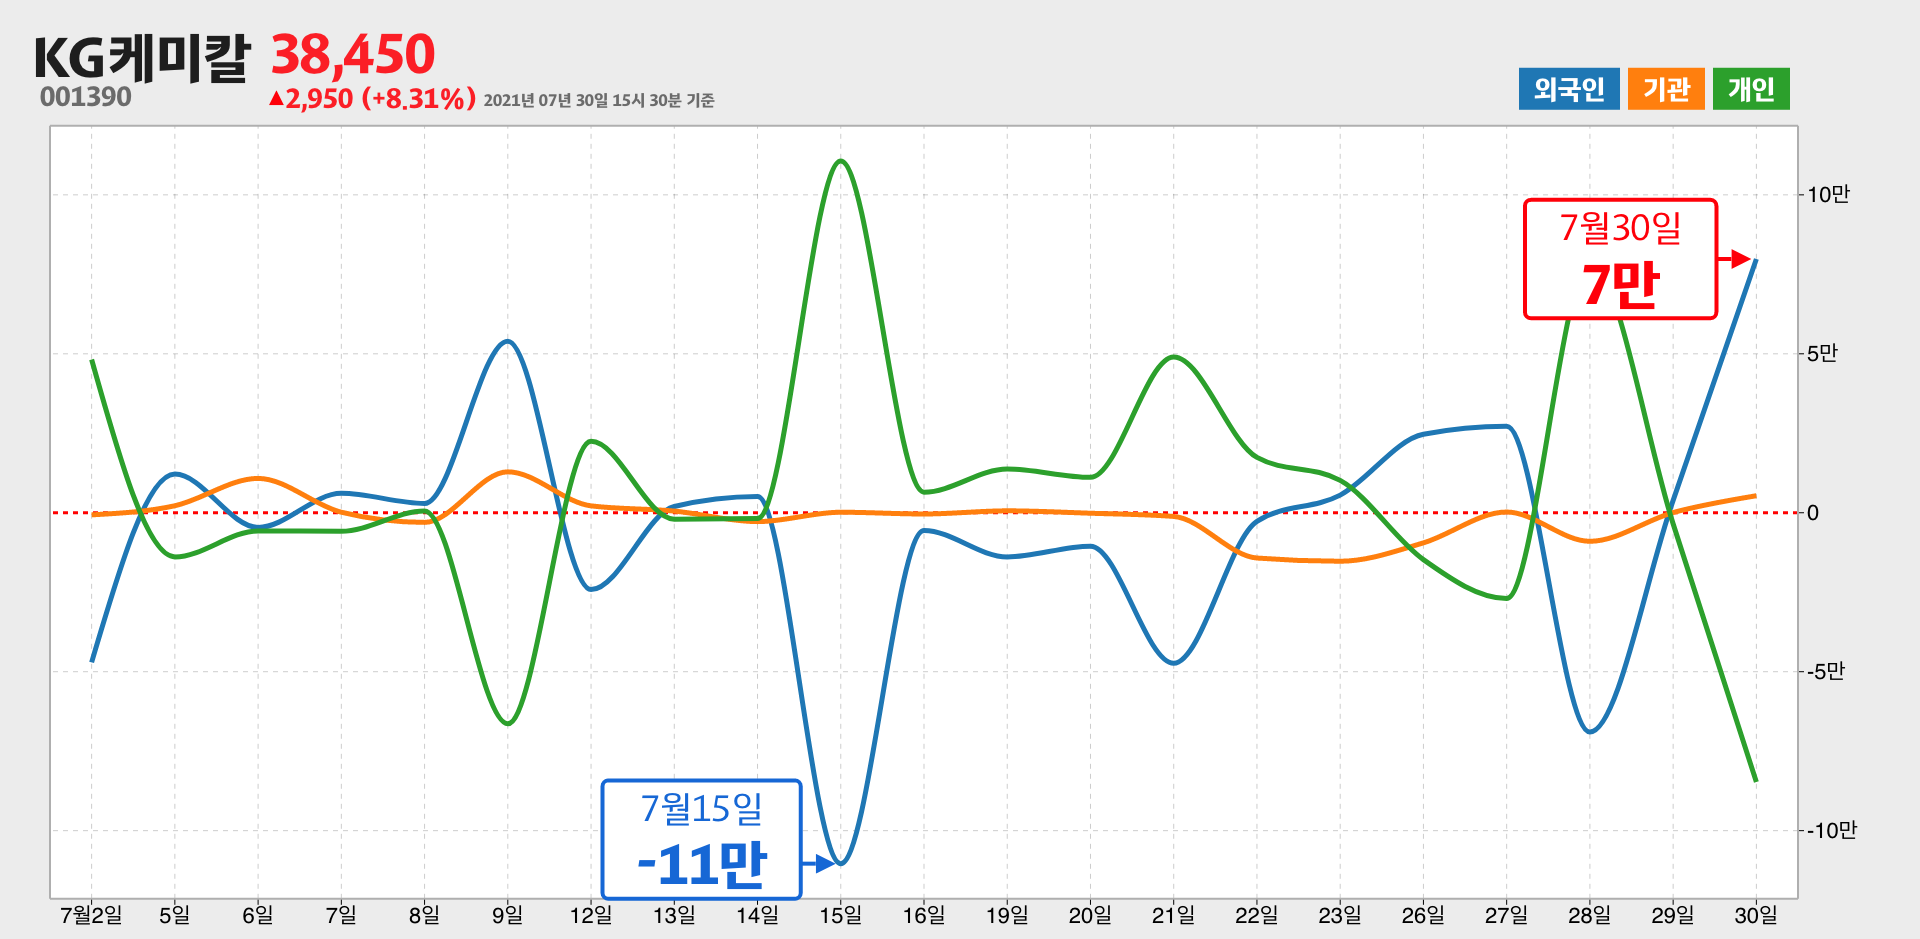Screen dimensions: 1920x939
Task: Click the orange 기관 legend label
Action: click(x=1666, y=89)
